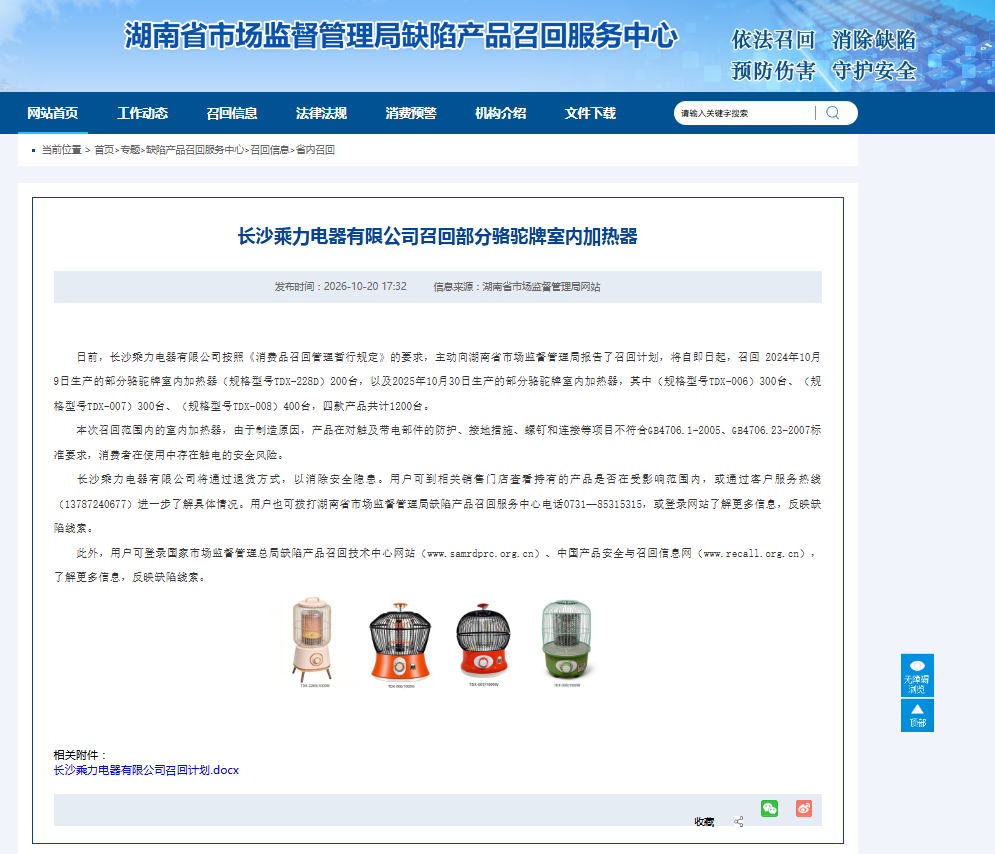Open the 网站首页 nav tab
This screenshot has width=995, height=854.
[53, 113]
